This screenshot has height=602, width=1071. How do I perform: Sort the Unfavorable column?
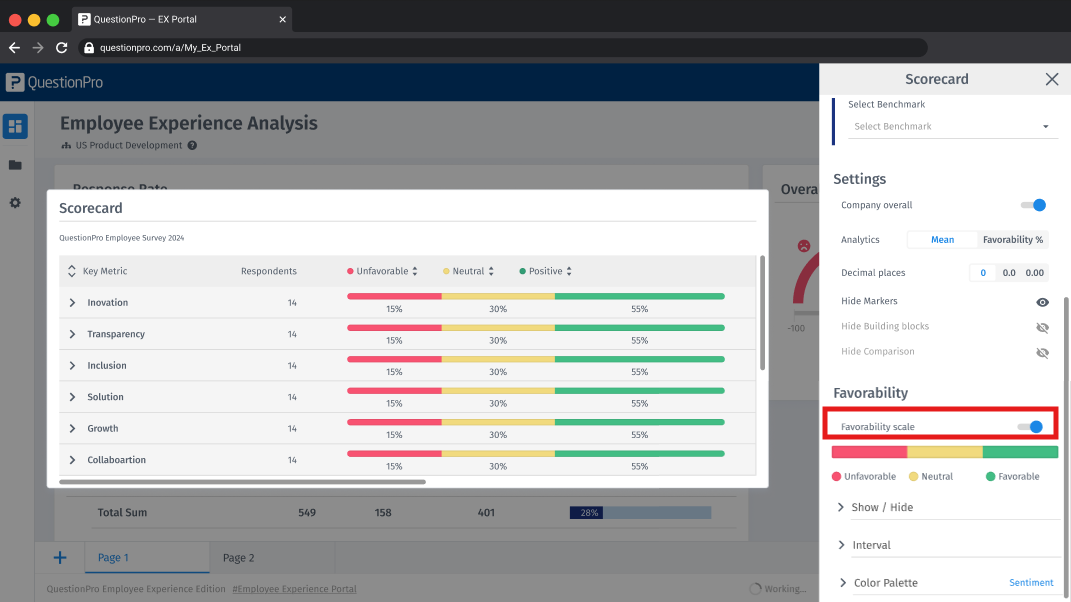[415, 271]
